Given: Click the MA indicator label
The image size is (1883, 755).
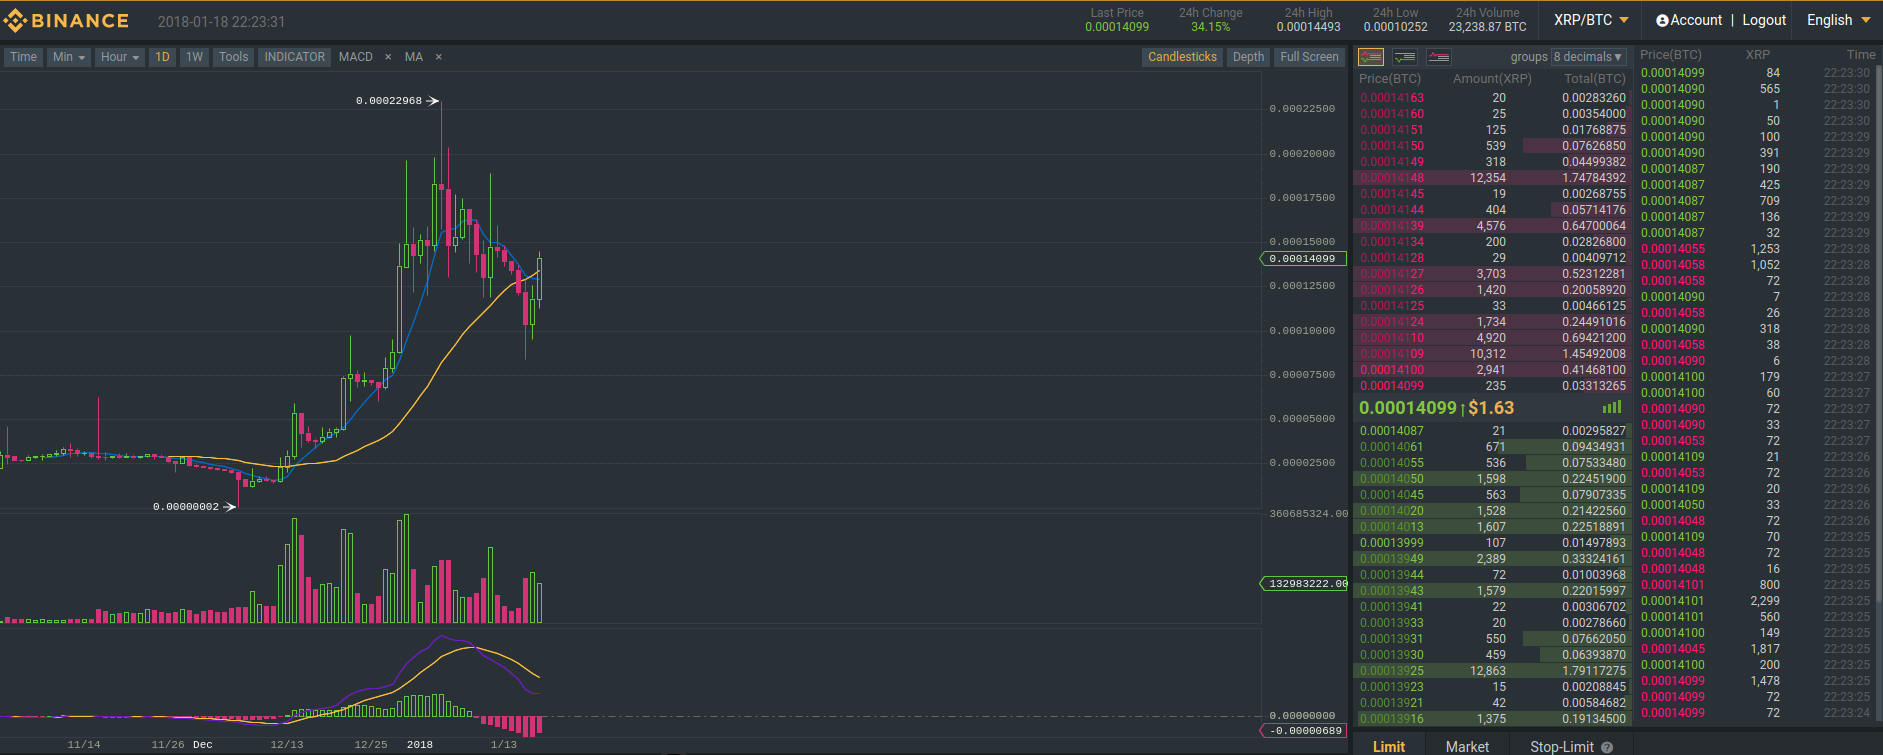Looking at the screenshot, I should (x=414, y=57).
